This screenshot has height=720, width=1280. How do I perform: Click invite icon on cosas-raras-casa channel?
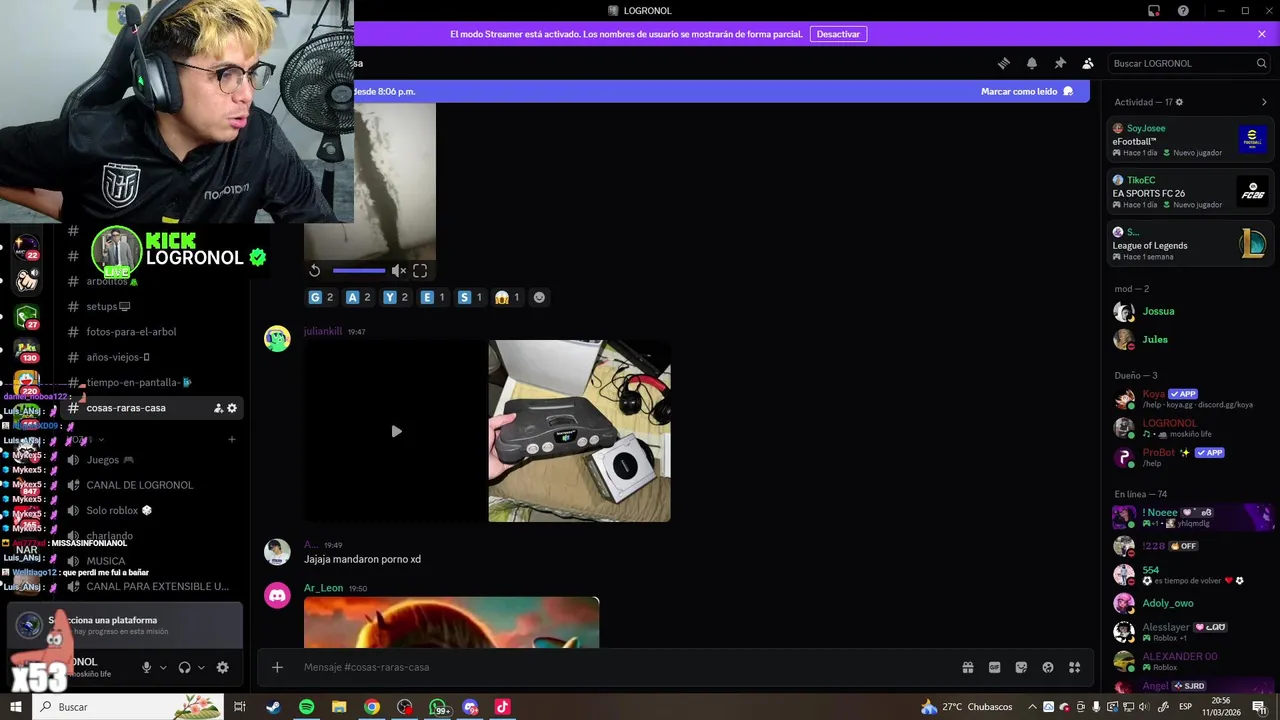tap(218, 408)
